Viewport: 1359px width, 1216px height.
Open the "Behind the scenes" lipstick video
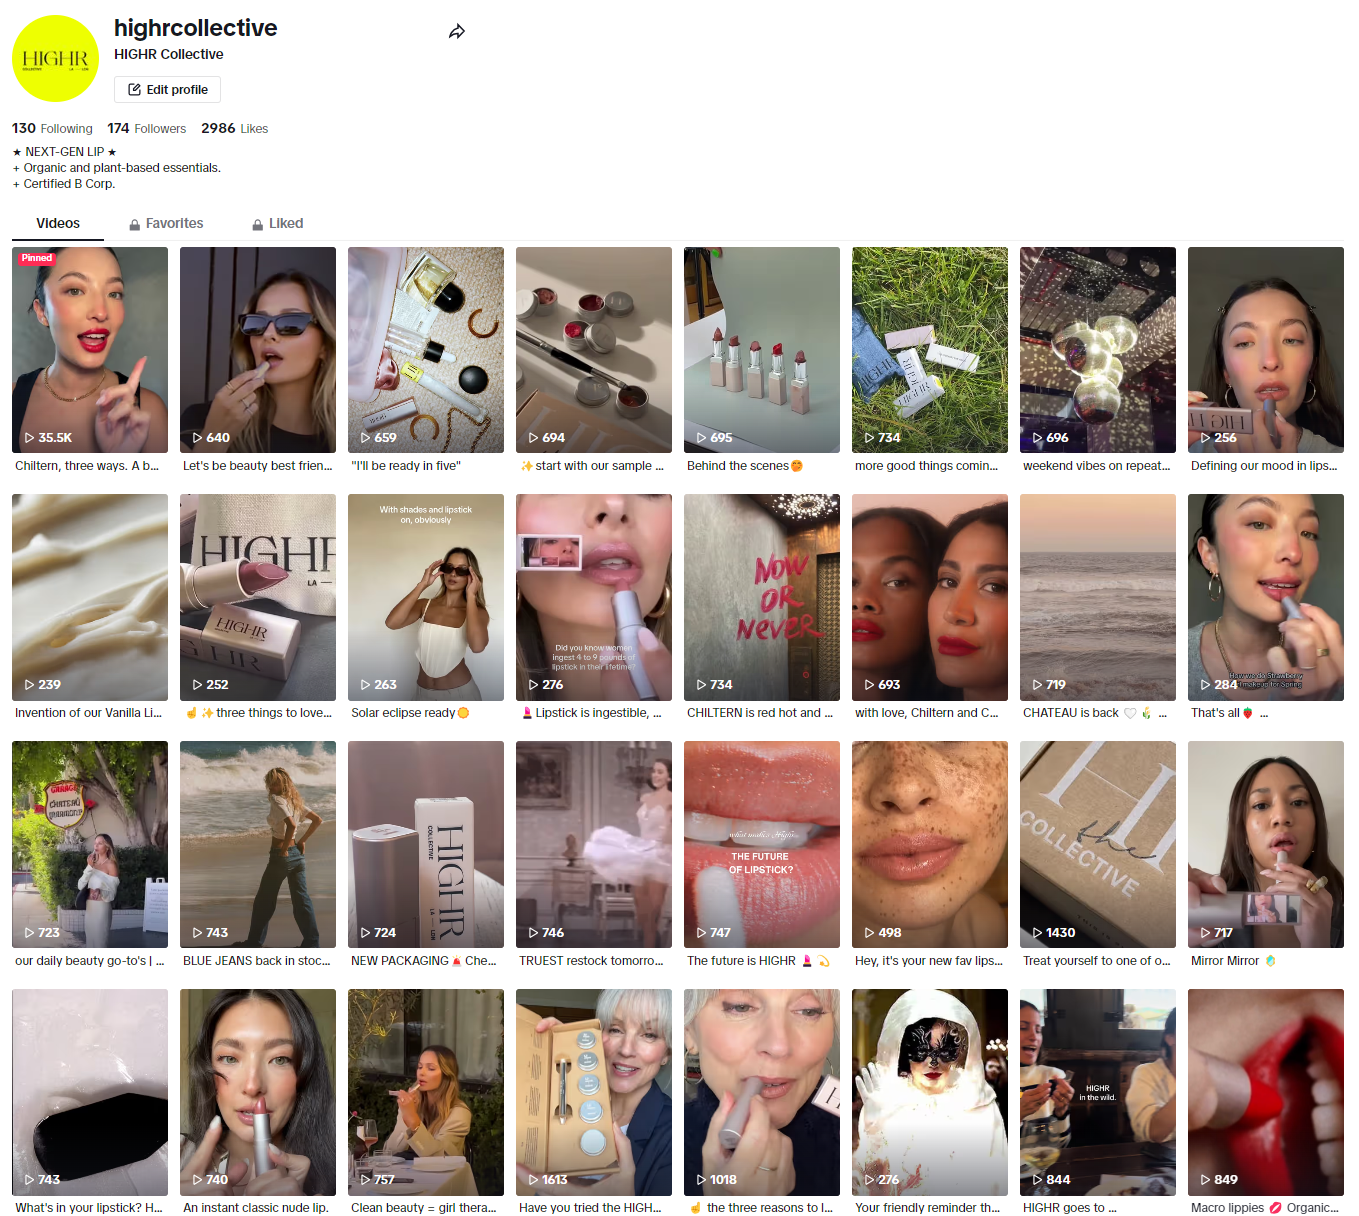(x=762, y=350)
